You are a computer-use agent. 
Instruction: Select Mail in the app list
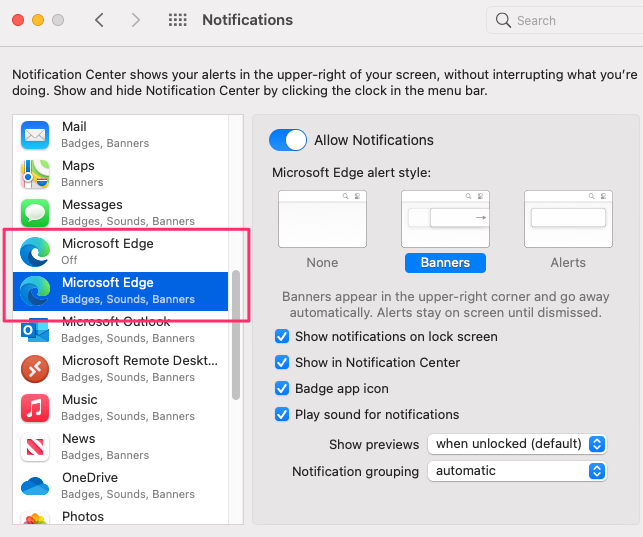(x=120, y=135)
